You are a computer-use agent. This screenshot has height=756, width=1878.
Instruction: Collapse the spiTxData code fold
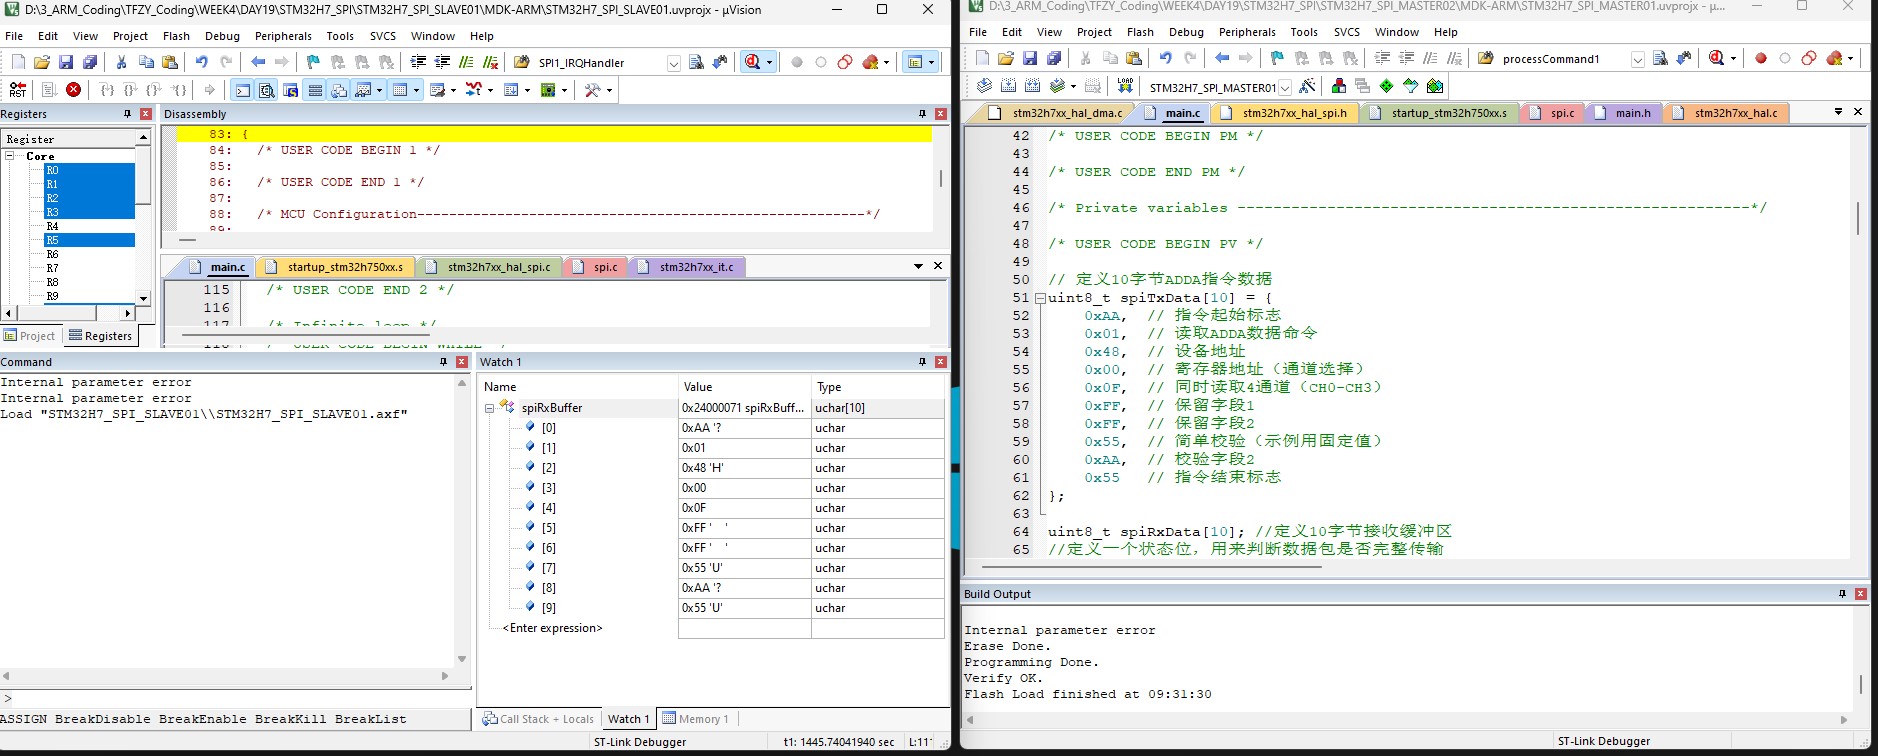point(1040,298)
